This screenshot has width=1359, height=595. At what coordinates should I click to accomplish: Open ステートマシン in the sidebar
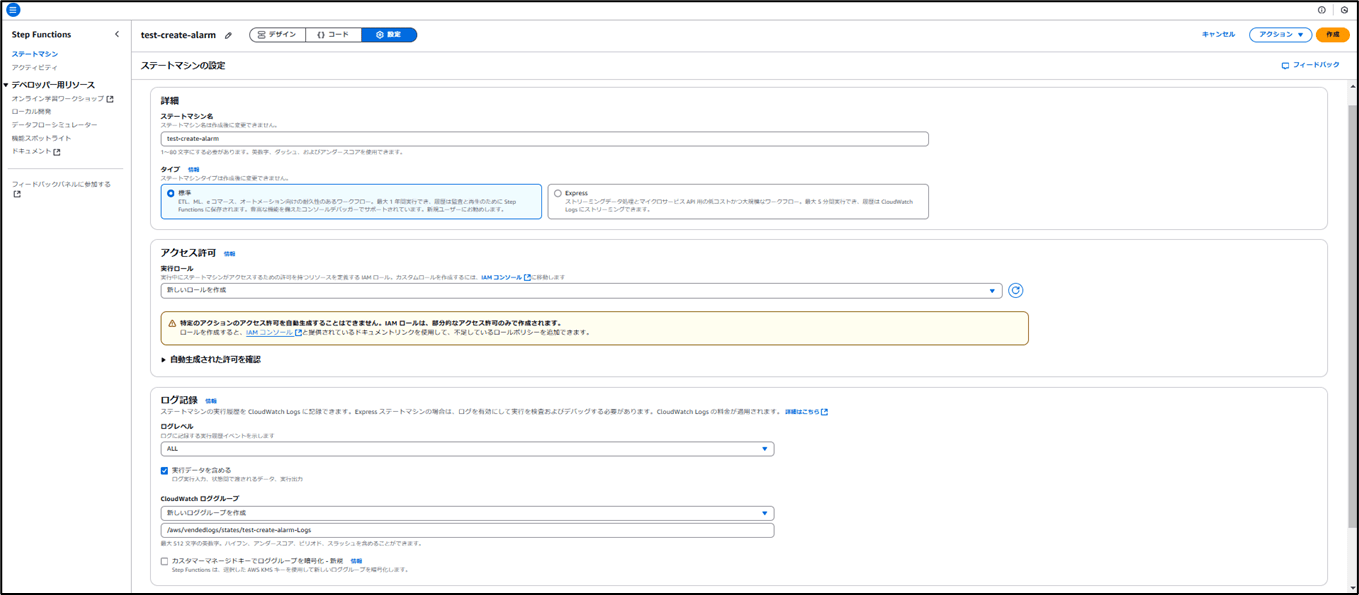click(35, 54)
